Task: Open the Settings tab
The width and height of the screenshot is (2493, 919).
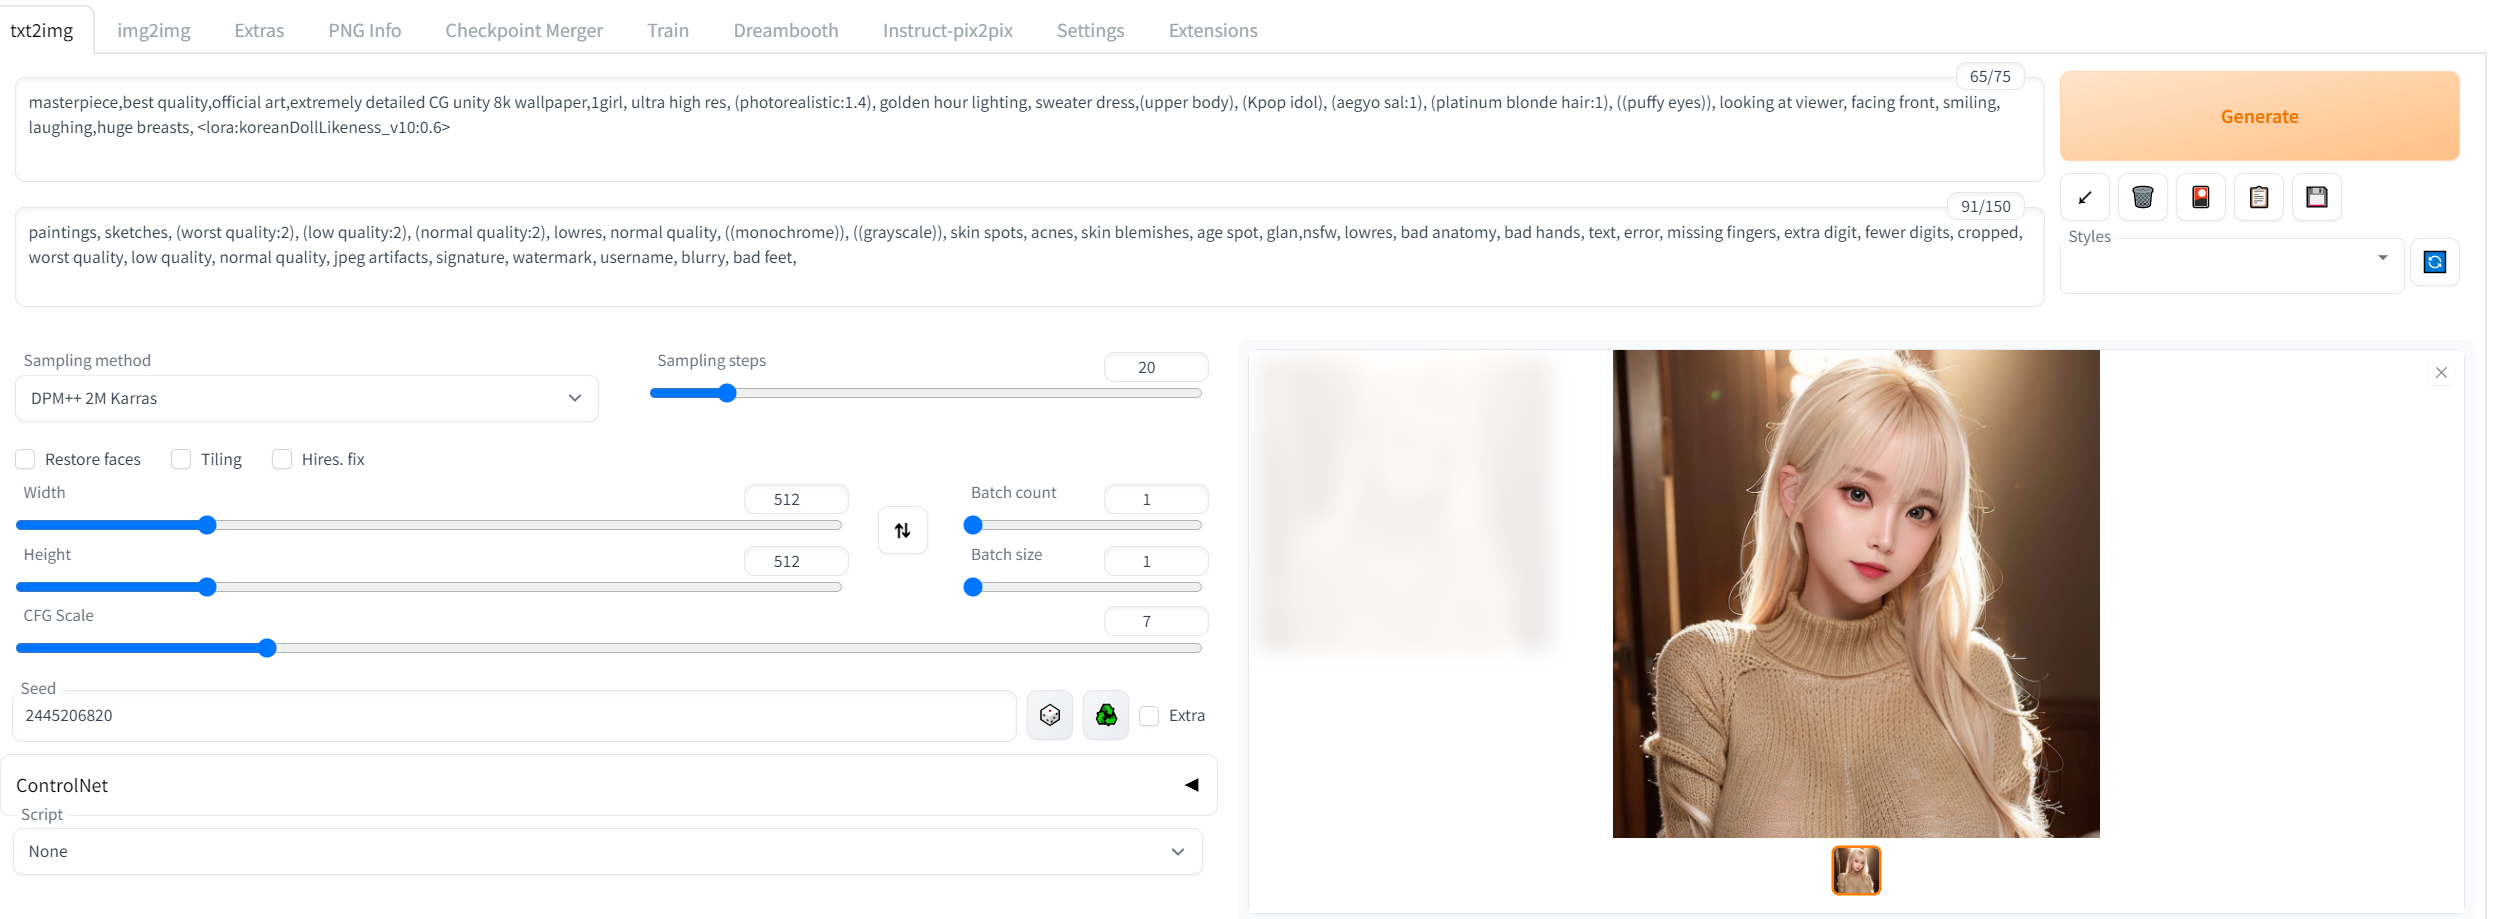Action: tap(1091, 30)
